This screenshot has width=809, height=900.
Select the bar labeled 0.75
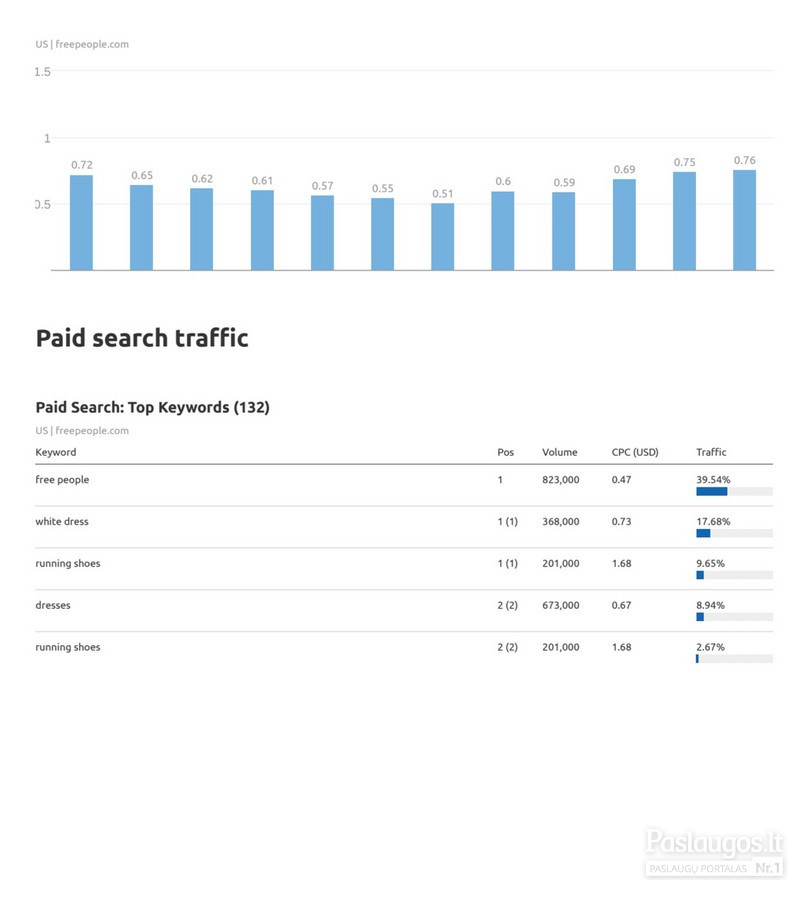click(684, 221)
